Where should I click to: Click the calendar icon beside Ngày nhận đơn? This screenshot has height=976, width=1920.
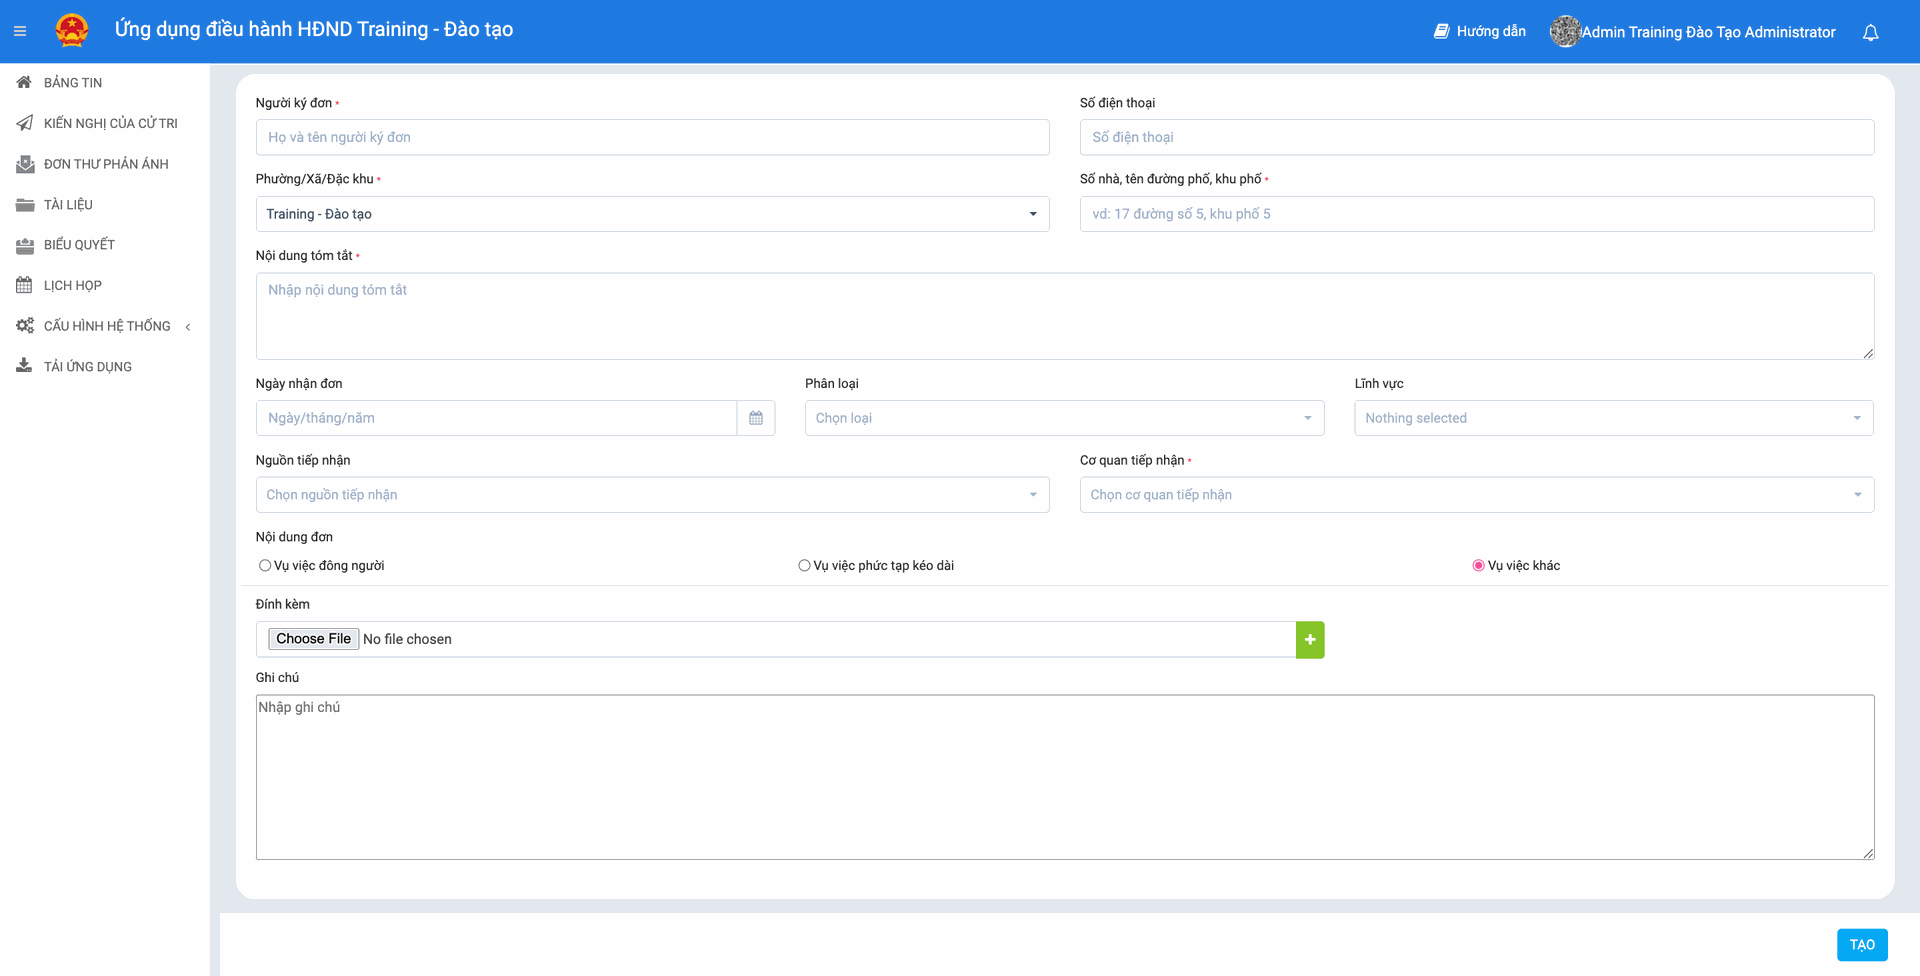(756, 418)
